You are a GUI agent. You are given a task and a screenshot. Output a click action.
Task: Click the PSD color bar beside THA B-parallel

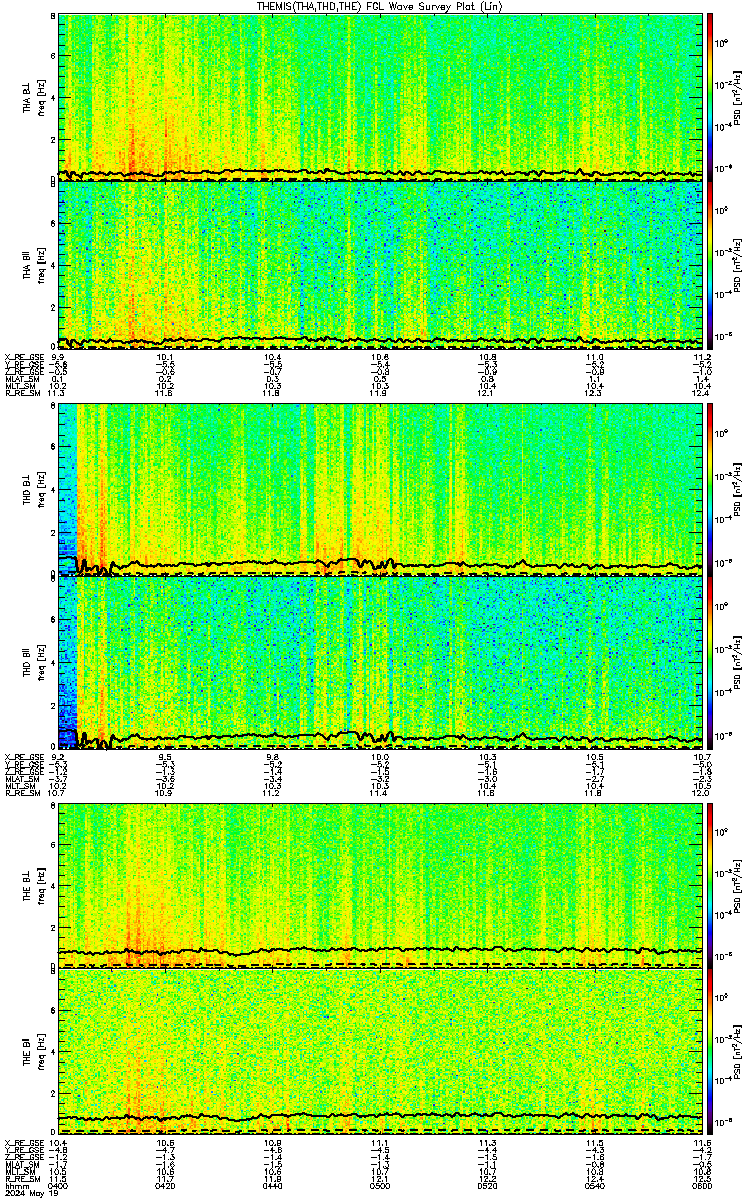[x=712, y=265]
